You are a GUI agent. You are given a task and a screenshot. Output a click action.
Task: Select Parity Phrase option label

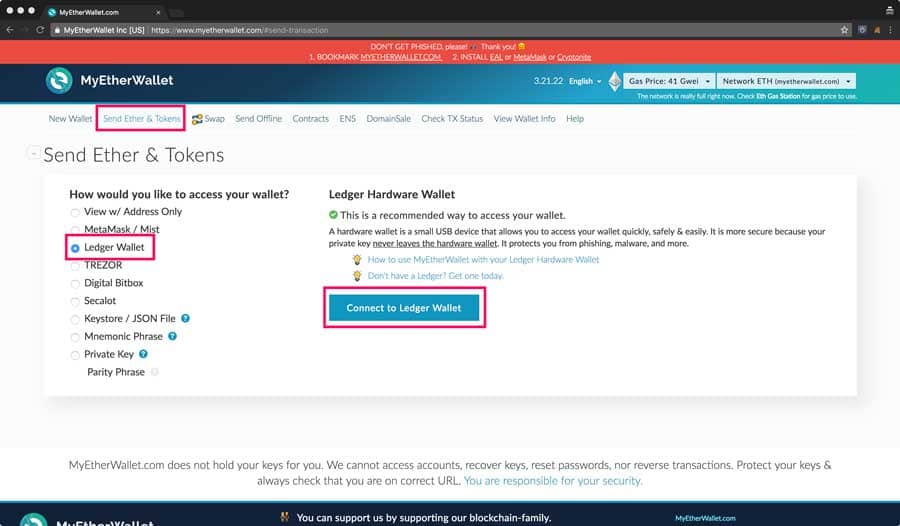pyautogui.click(x=116, y=372)
